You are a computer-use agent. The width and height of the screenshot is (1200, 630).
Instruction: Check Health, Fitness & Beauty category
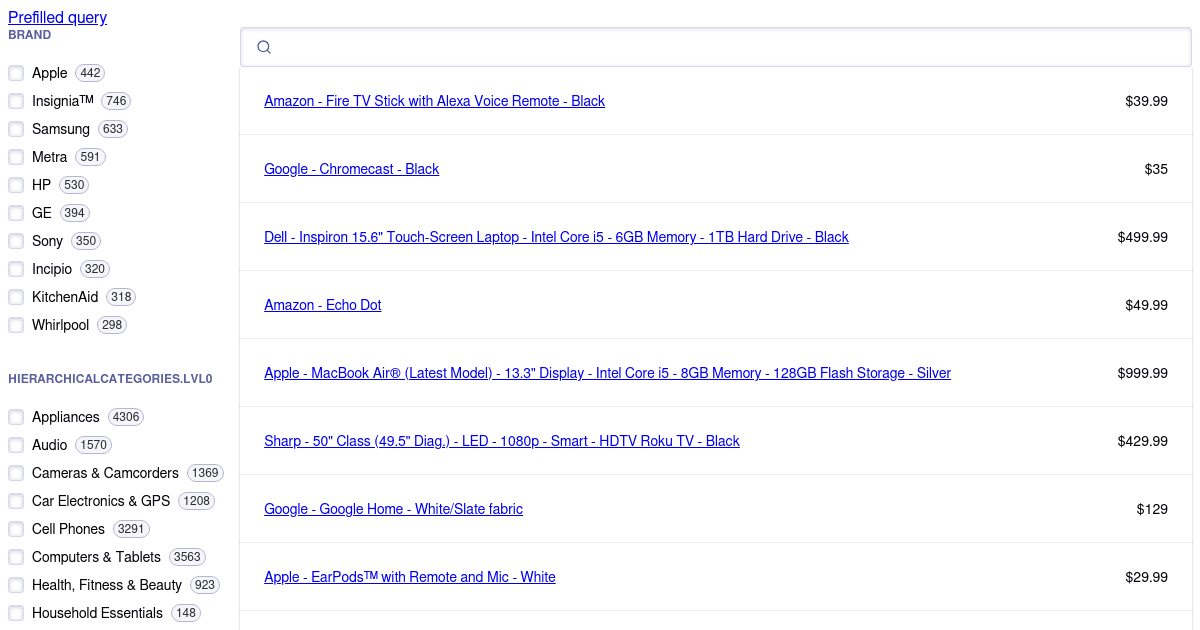point(16,585)
